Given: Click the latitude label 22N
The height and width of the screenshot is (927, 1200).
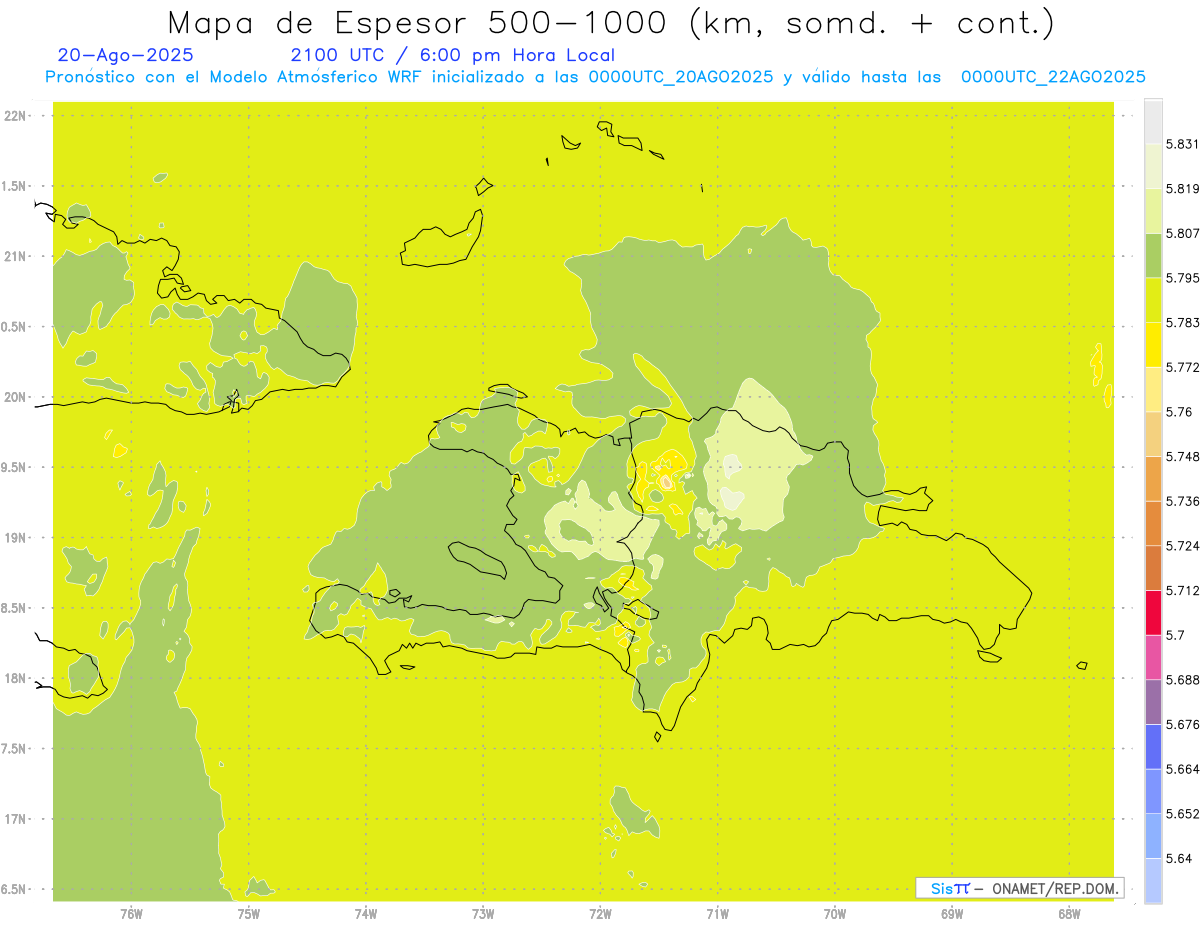Looking at the screenshot, I should pyautogui.click(x=15, y=115).
